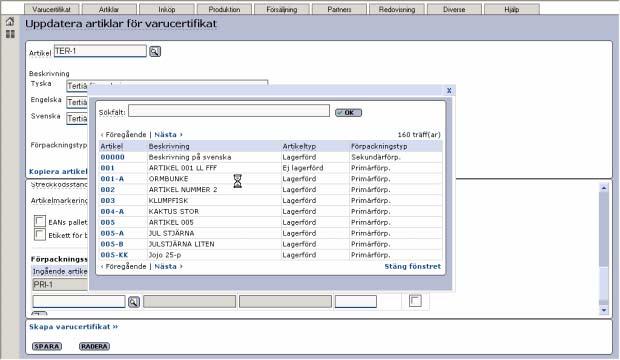Select article 001-A in the list
Image resolution: width=620 pixels, height=360 pixels.
[x=112, y=179]
